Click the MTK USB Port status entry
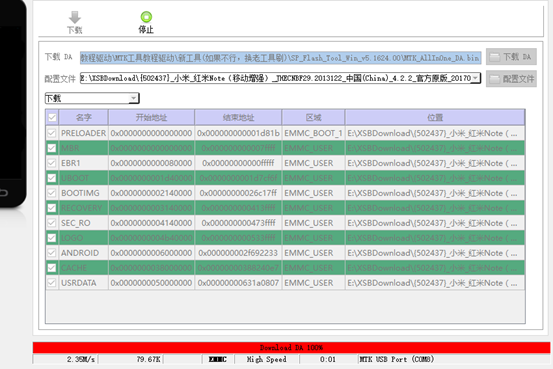Screen dimensions: 553x369 tap(396, 359)
